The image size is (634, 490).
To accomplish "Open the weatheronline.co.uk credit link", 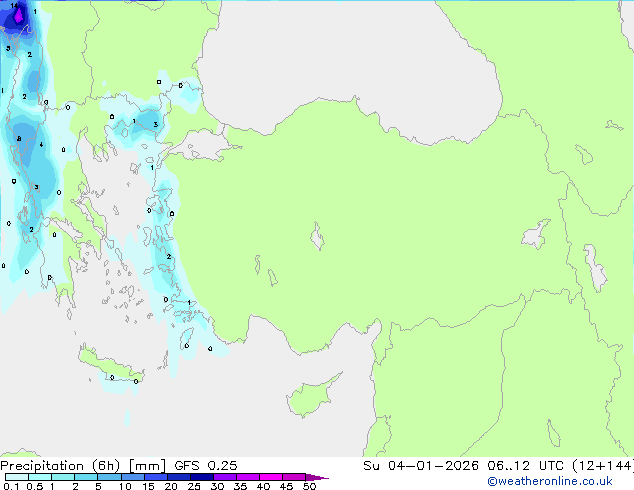I will click(x=550, y=481).
